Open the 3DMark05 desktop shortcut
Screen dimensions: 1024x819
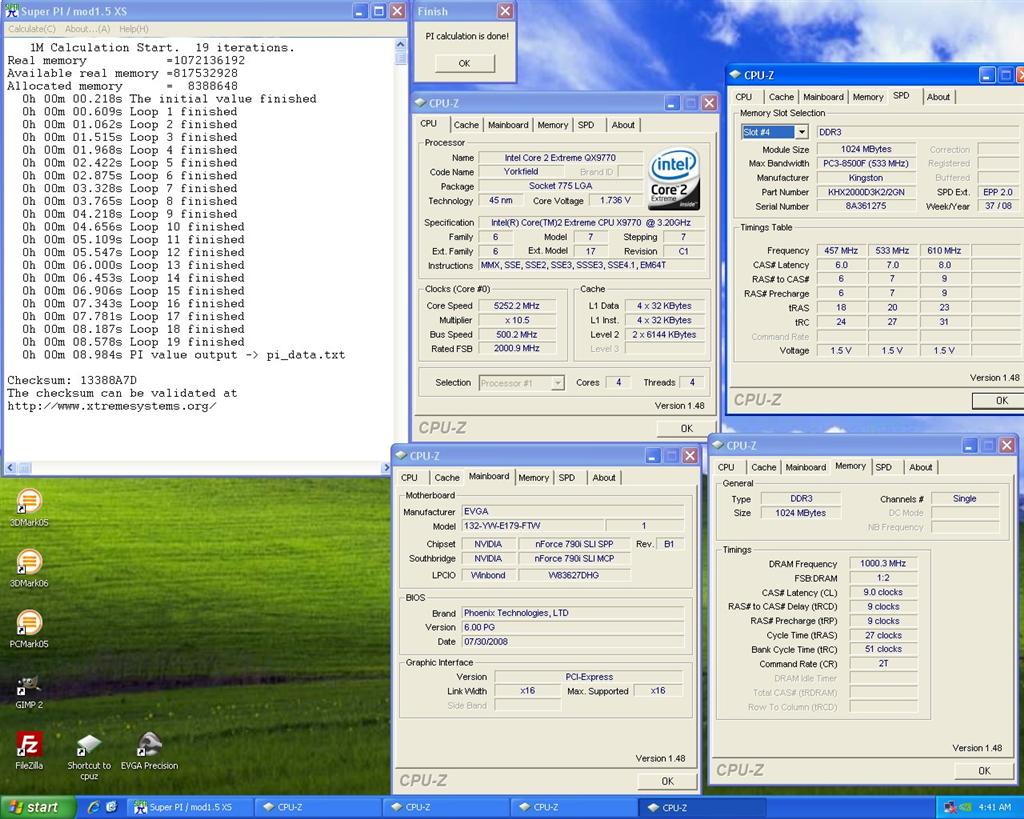point(29,507)
